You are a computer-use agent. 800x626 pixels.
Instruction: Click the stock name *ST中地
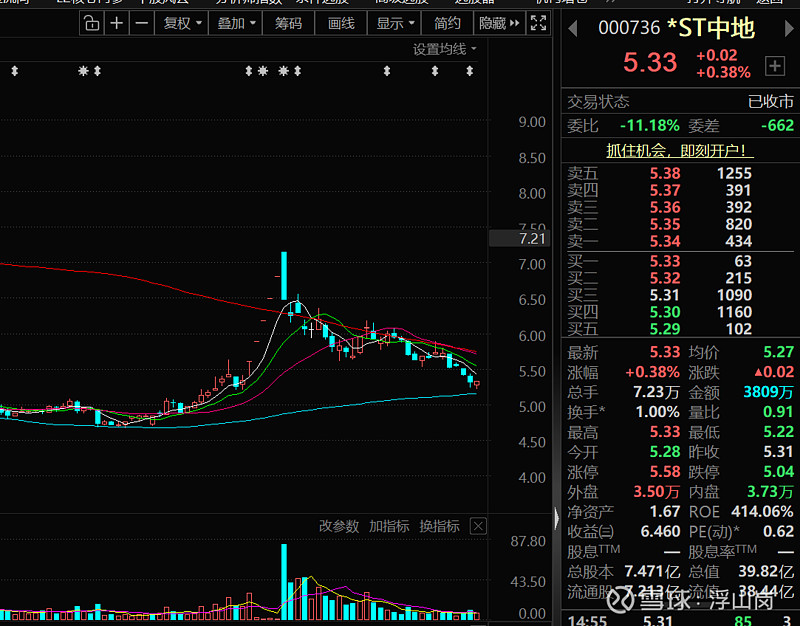(710, 28)
